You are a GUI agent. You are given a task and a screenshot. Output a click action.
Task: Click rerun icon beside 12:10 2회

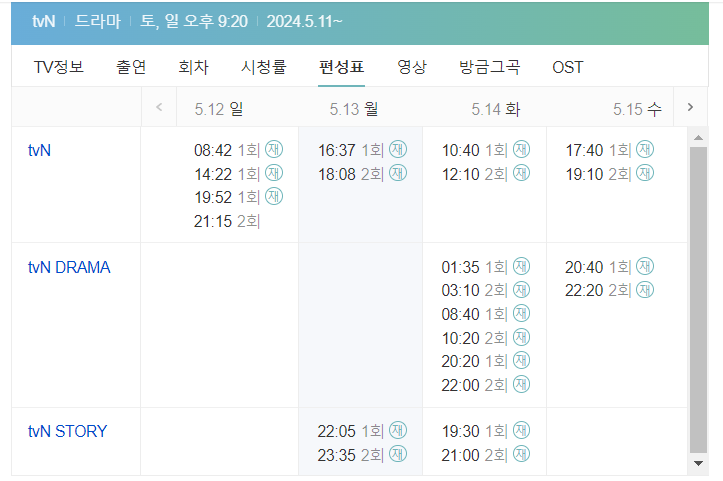coord(522,173)
